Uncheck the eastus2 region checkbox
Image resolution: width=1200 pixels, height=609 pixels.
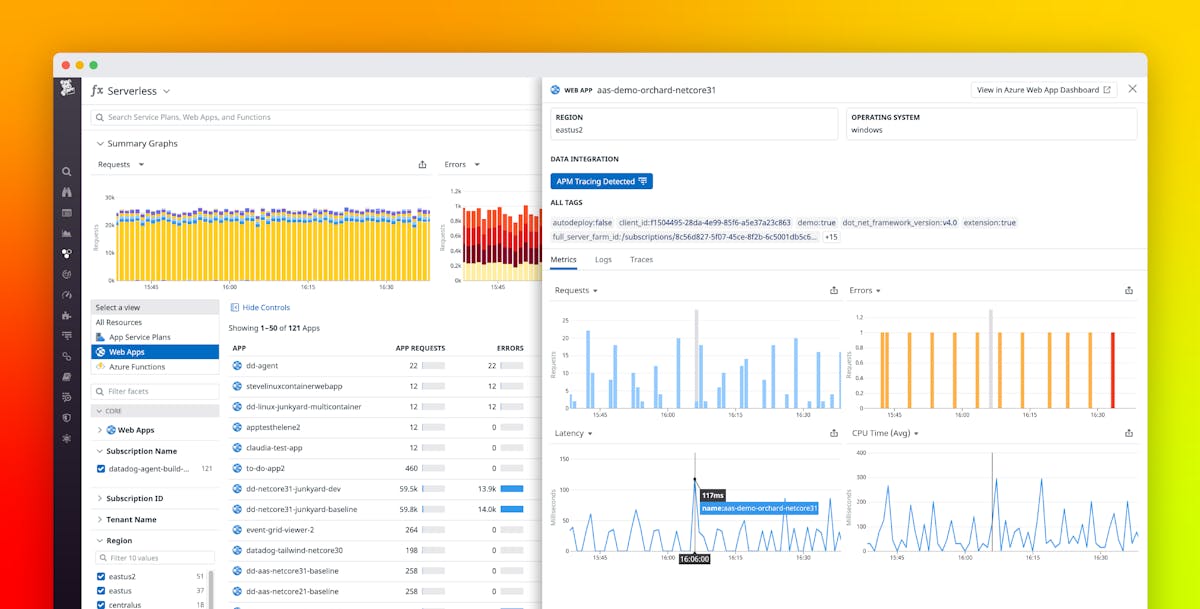pos(101,576)
